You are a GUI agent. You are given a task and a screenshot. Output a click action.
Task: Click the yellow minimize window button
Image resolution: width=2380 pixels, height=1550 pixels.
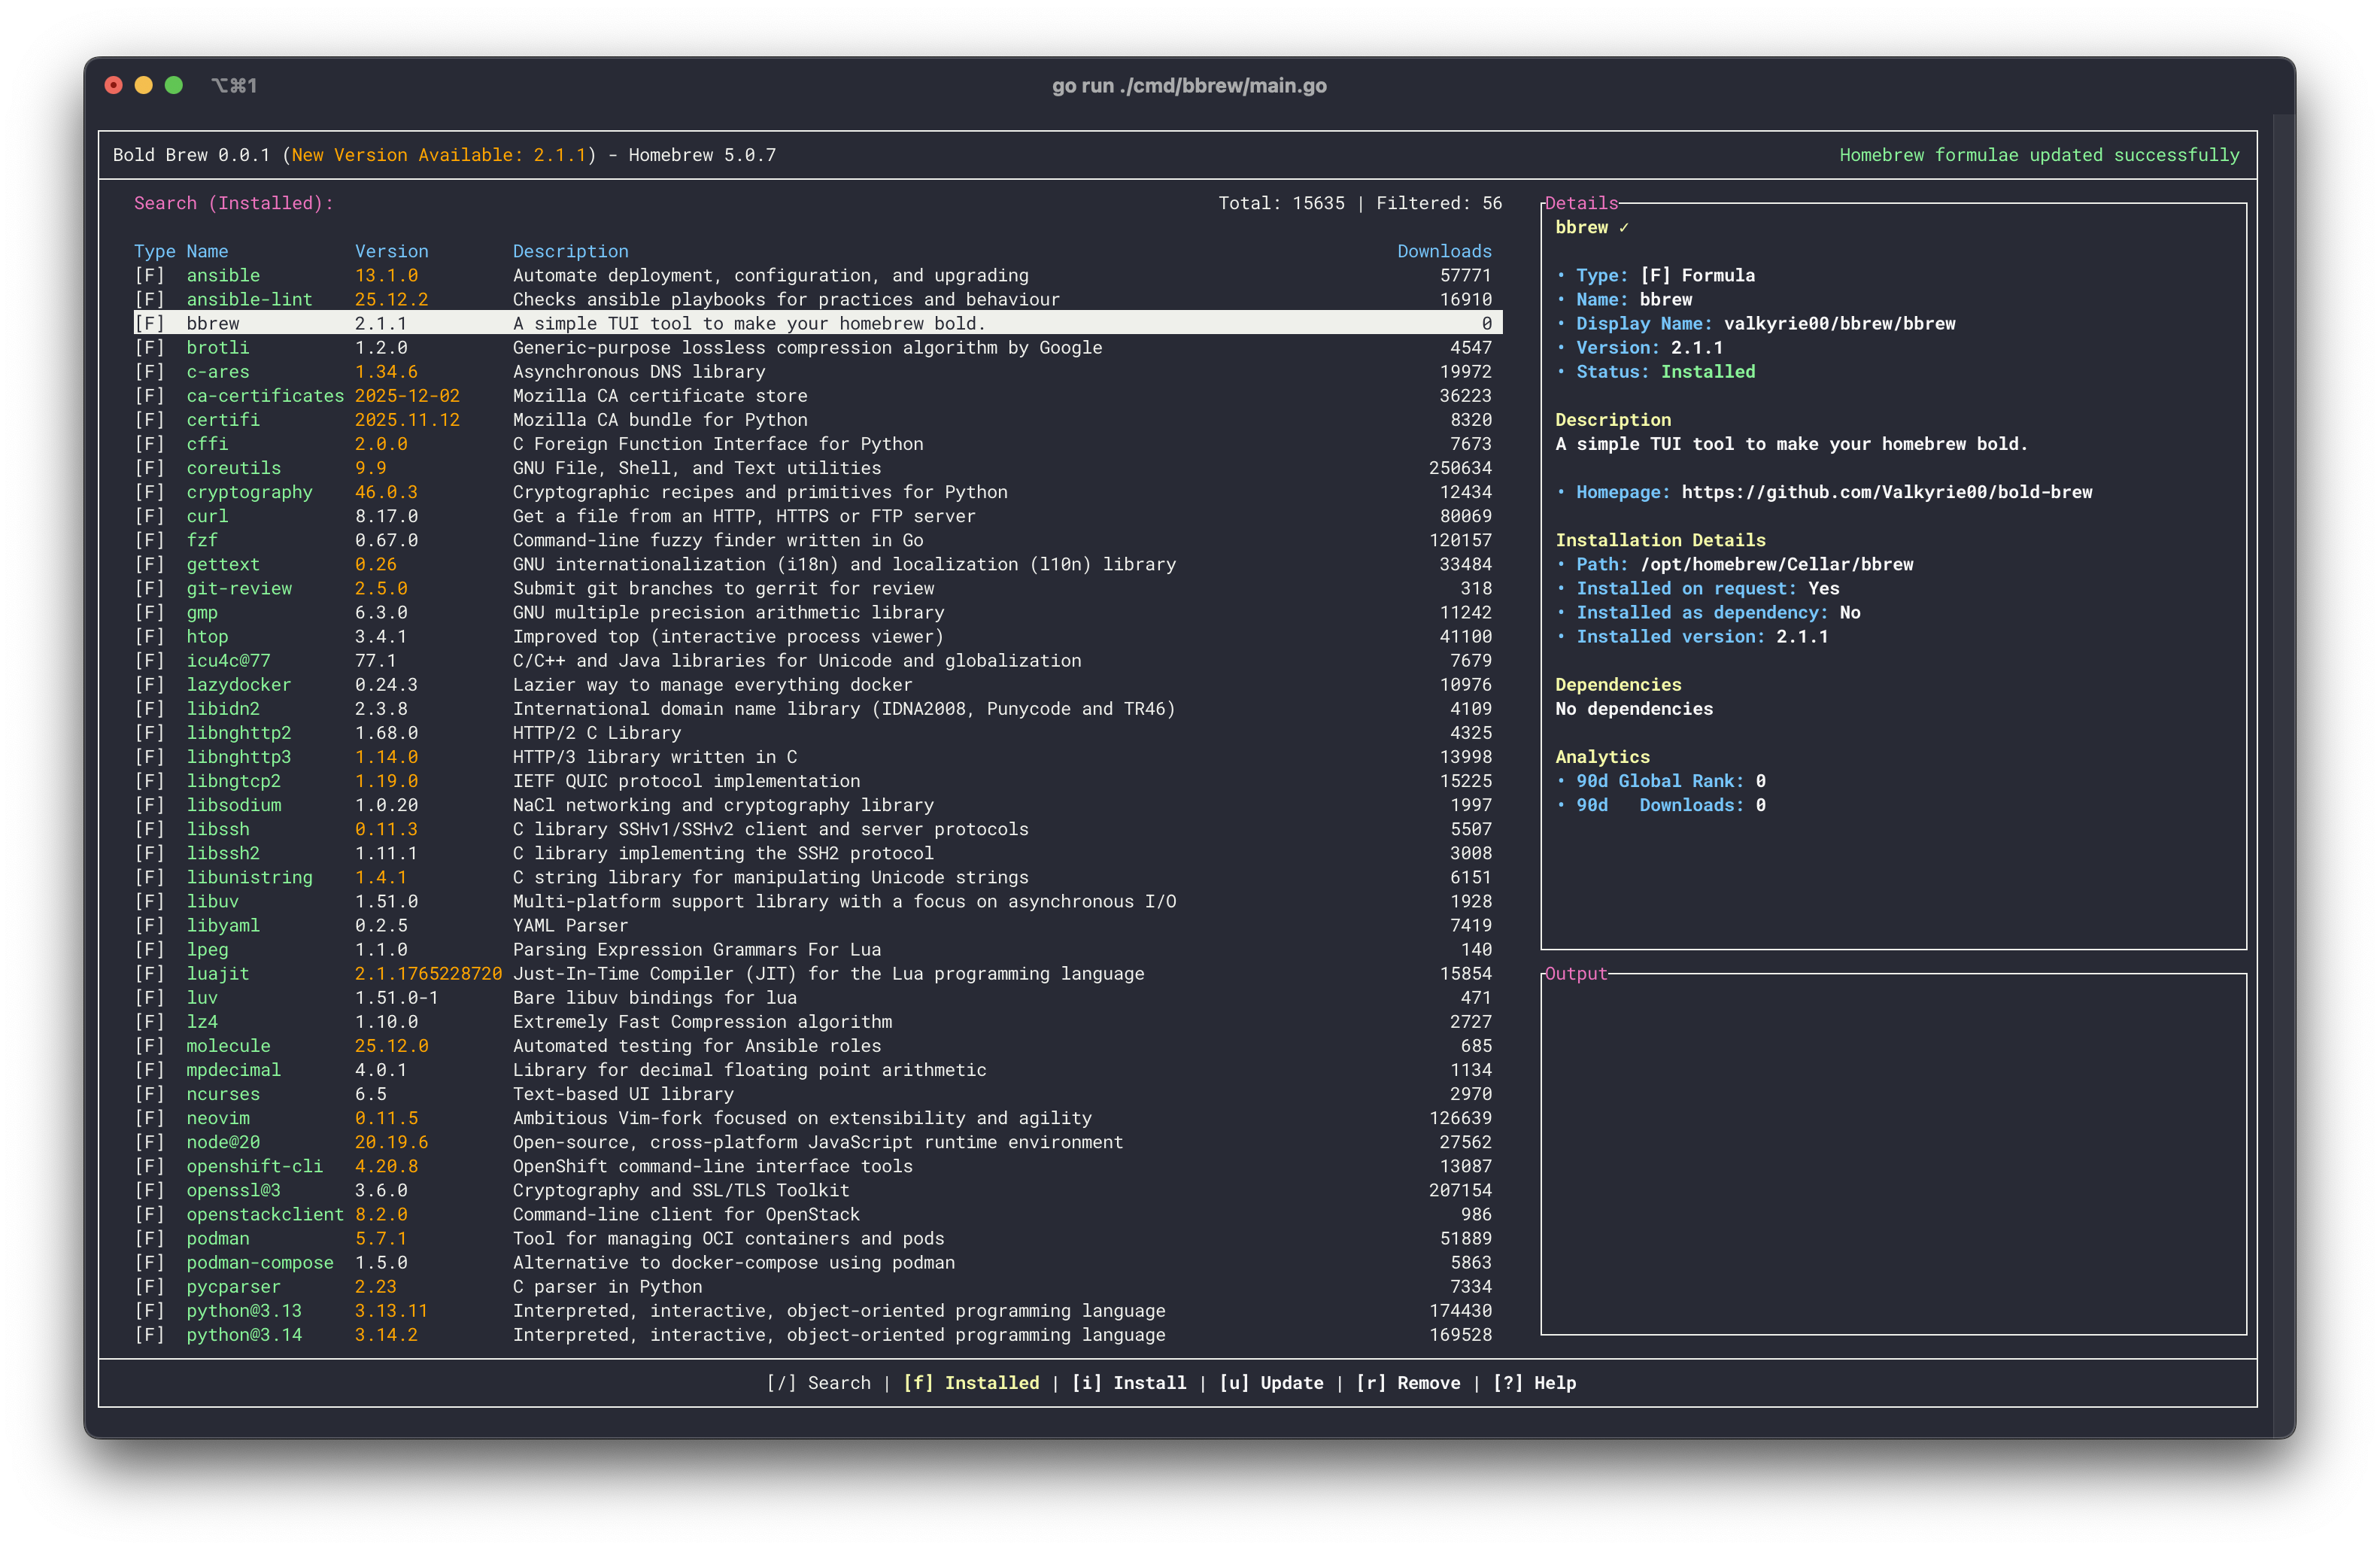coord(144,85)
